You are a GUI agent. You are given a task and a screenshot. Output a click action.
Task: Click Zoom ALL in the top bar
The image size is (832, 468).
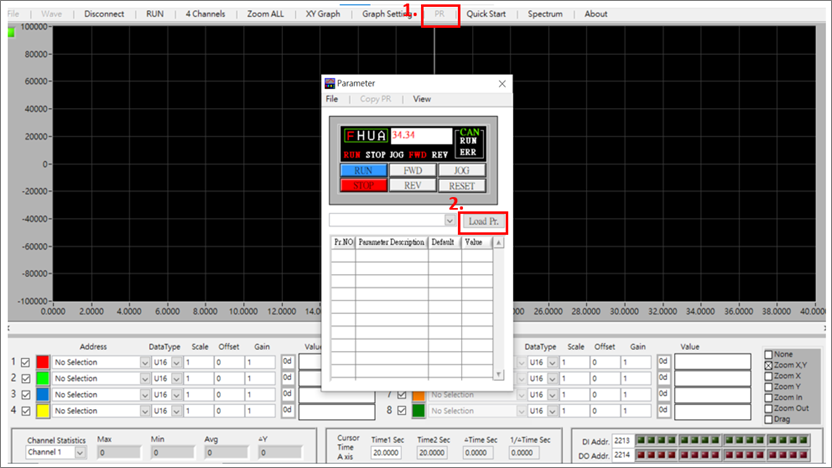tap(265, 14)
